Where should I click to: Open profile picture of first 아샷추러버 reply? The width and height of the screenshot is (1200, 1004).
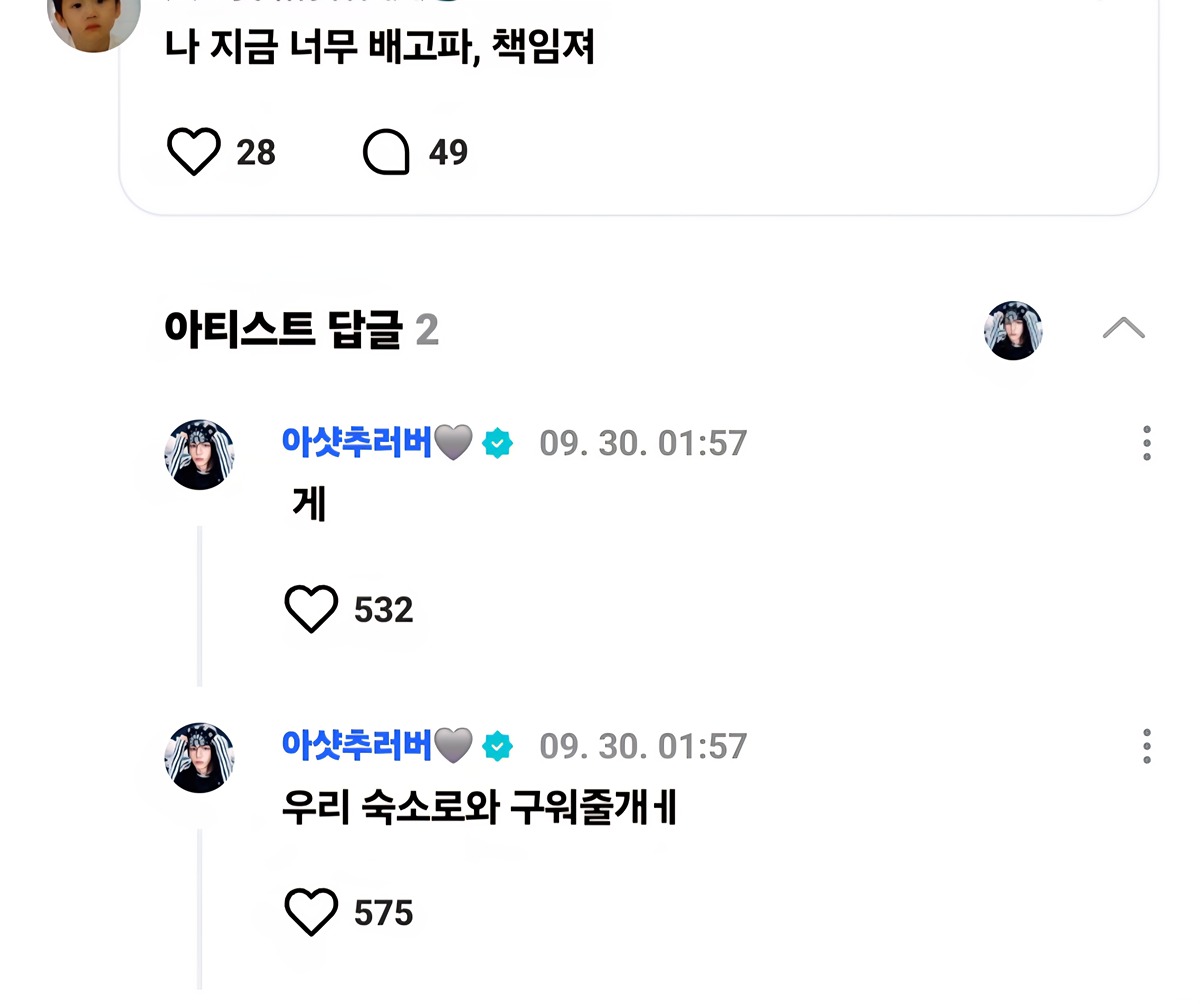tap(199, 455)
